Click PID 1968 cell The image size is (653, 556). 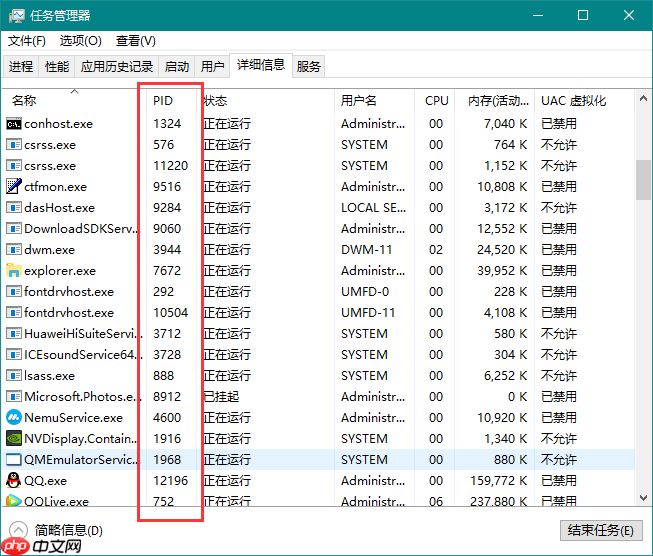coord(167,459)
